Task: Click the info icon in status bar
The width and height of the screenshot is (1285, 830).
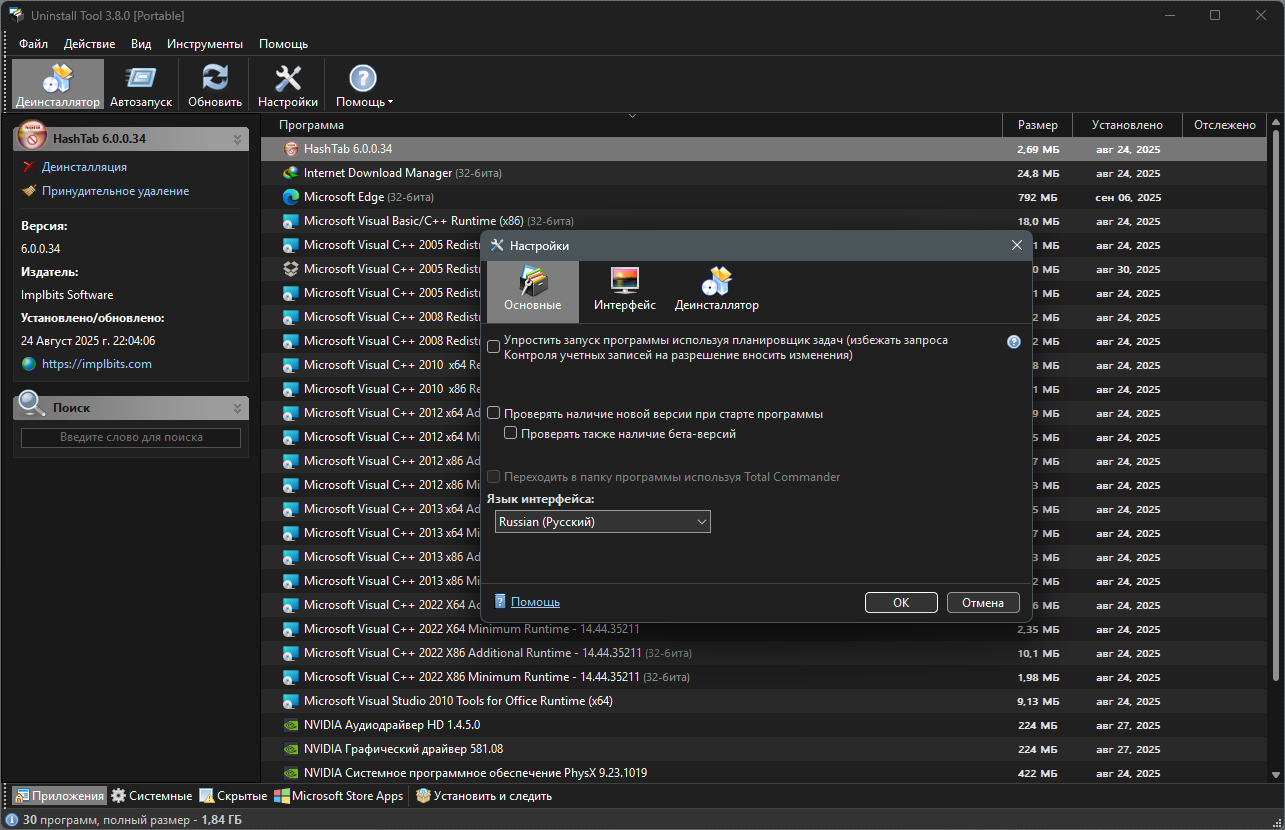Action: point(11,820)
